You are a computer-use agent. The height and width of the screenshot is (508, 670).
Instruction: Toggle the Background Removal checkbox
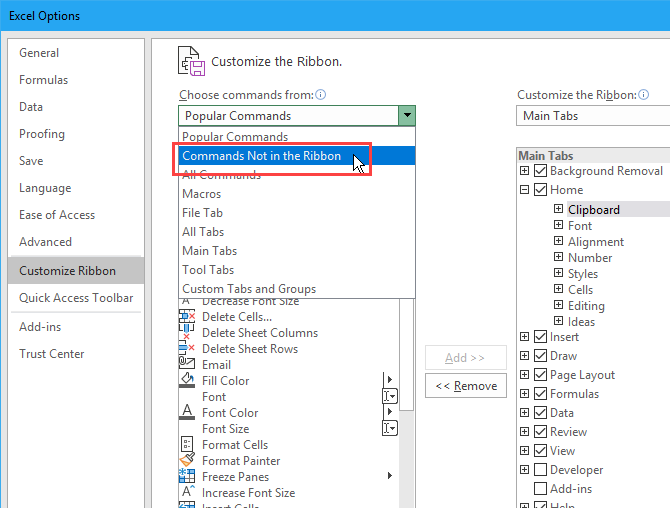540,172
